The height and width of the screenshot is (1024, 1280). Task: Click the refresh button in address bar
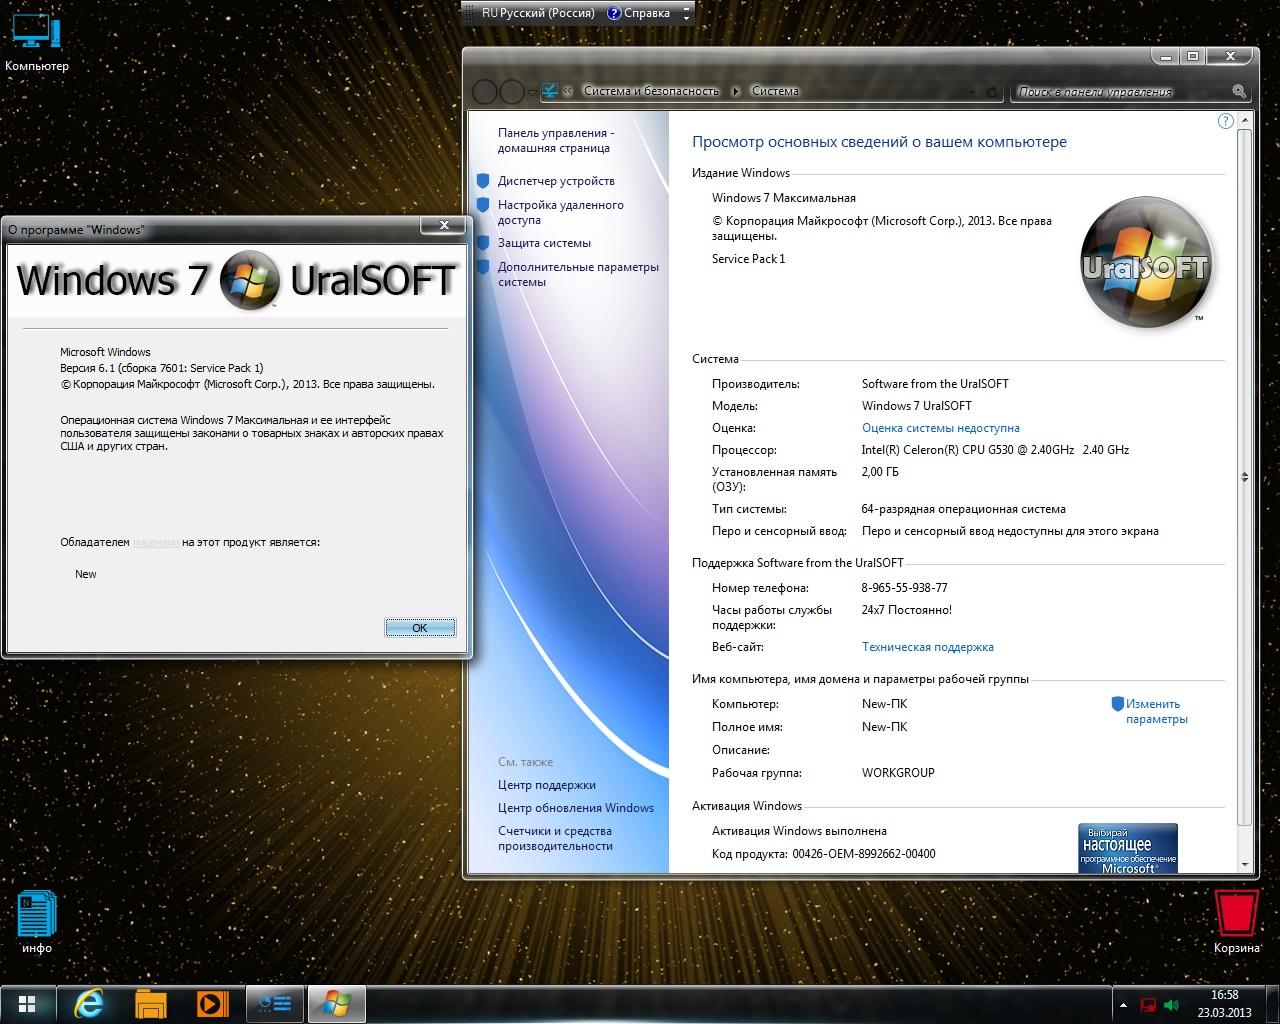992,92
